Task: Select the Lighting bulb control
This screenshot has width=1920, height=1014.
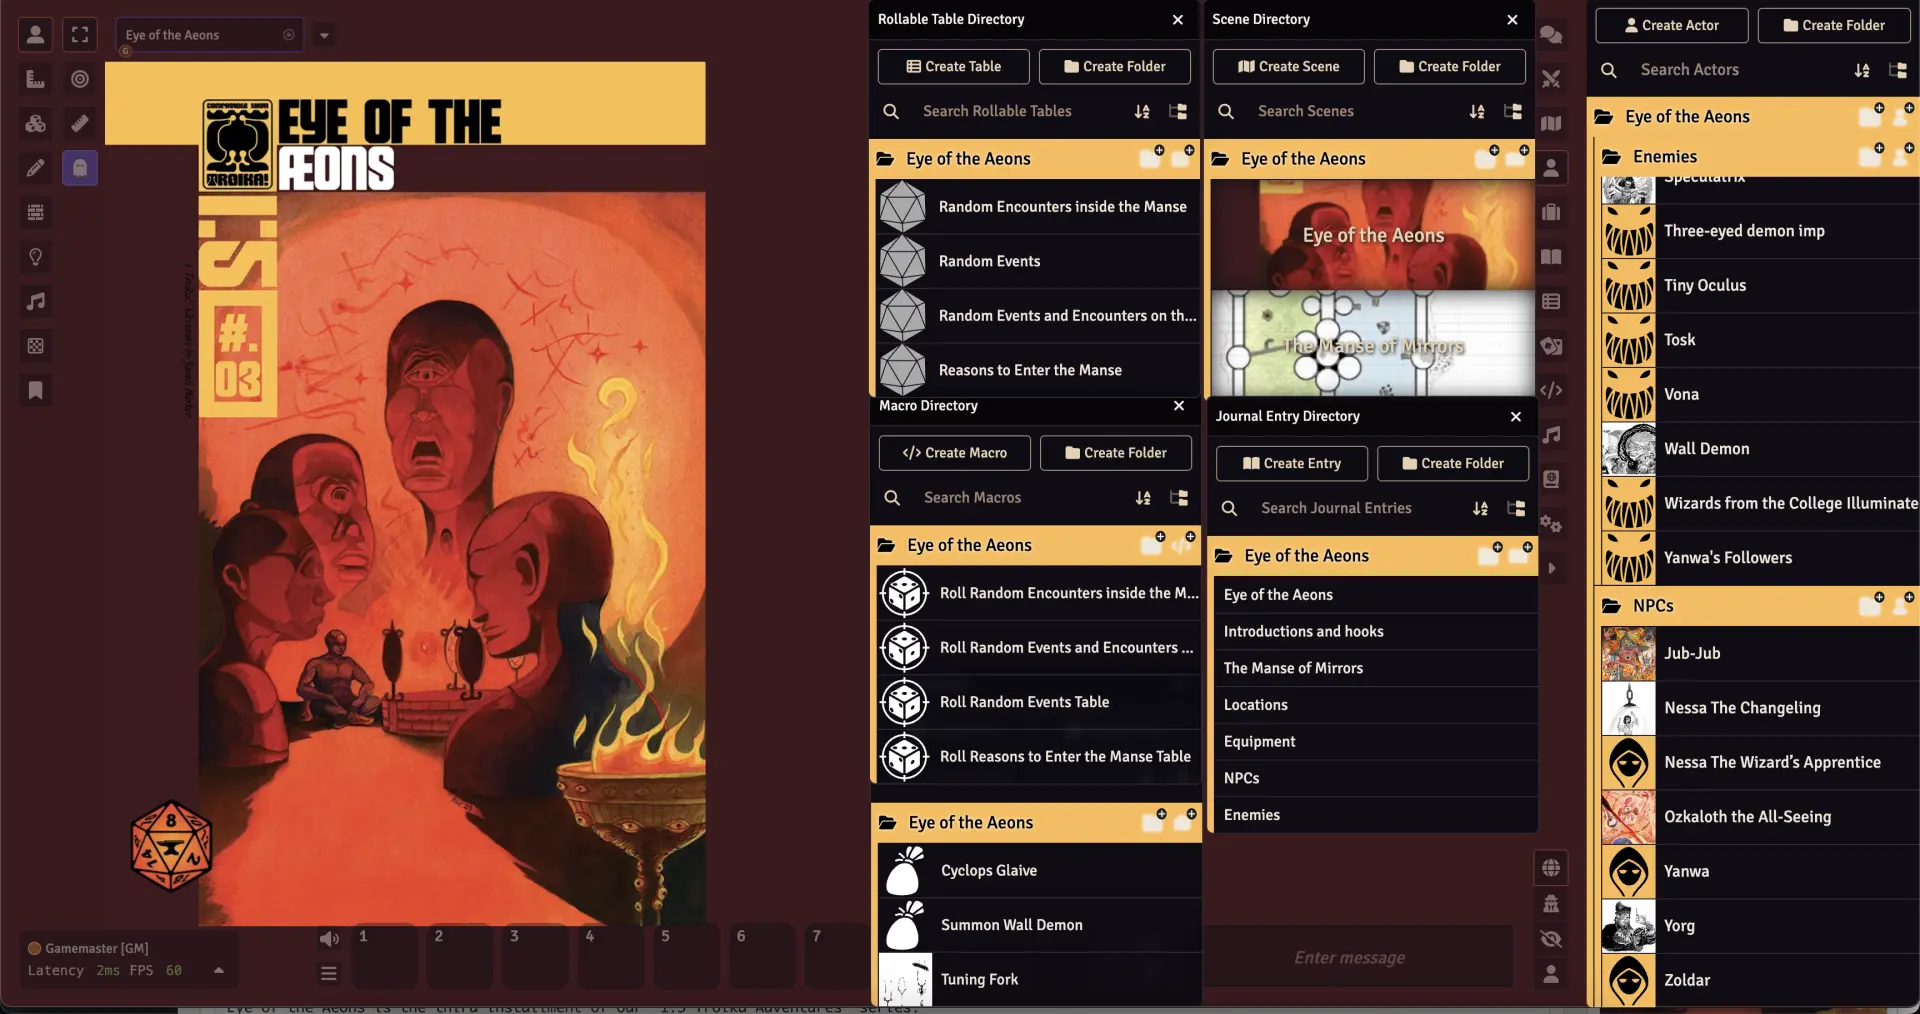Action: [x=36, y=257]
